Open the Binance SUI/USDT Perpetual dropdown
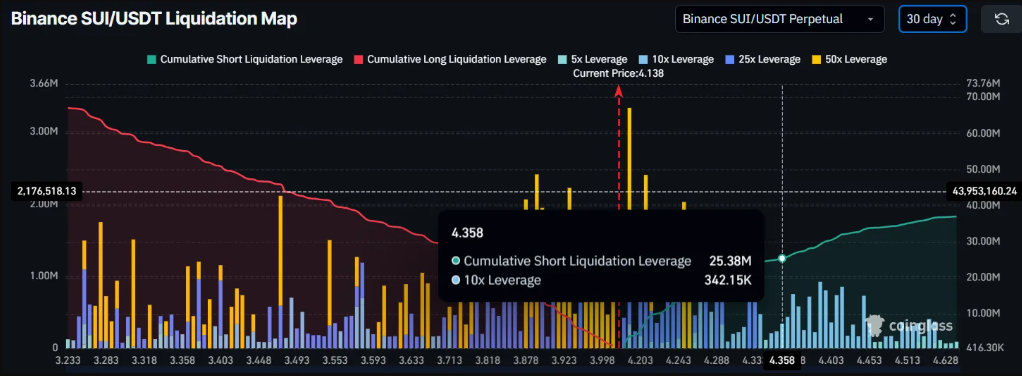 pos(780,19)
